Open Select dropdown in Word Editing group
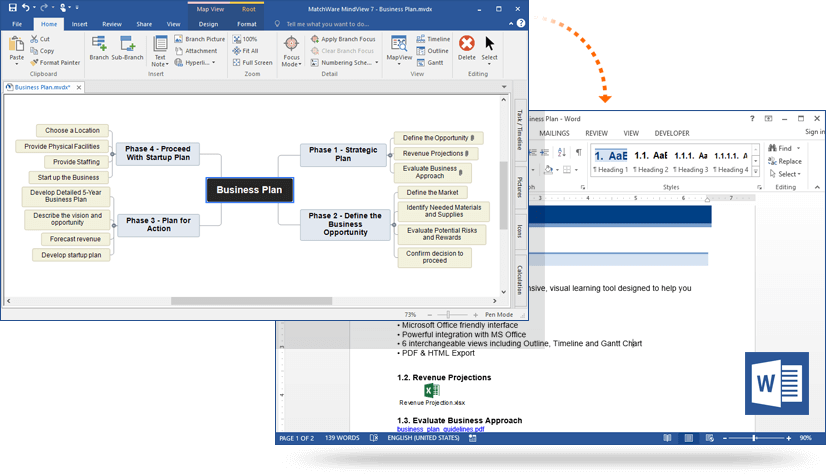Image resolution: width=826 pixels, height=474 pixels. pos(785,174)
